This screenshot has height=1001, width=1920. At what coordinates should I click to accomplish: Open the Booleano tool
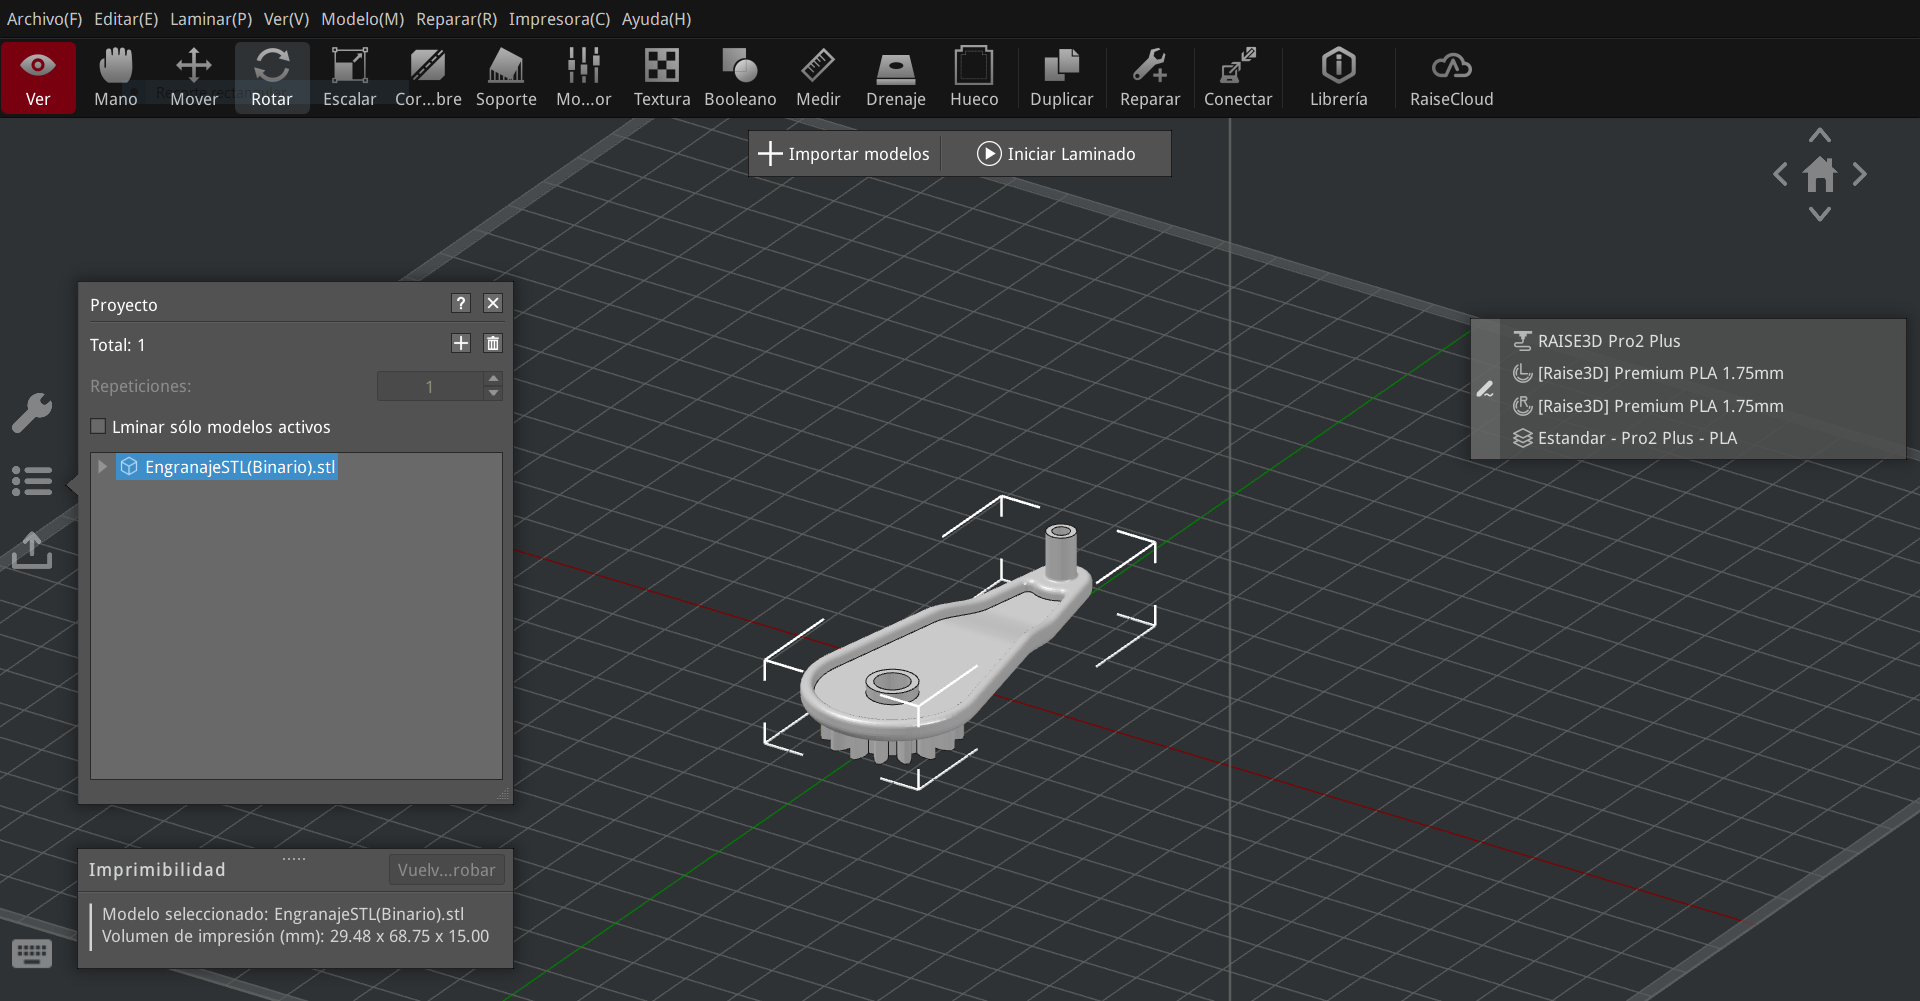tap(740, 78)
